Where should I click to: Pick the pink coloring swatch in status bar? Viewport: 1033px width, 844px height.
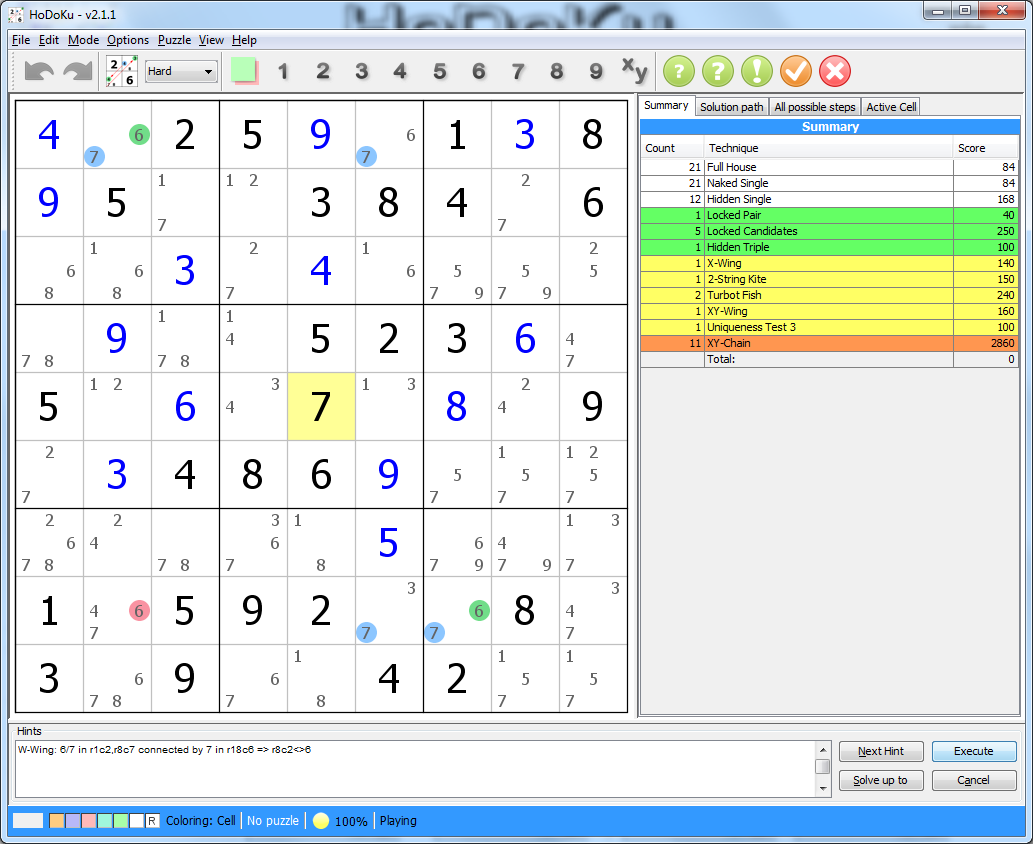pos(89,821)
